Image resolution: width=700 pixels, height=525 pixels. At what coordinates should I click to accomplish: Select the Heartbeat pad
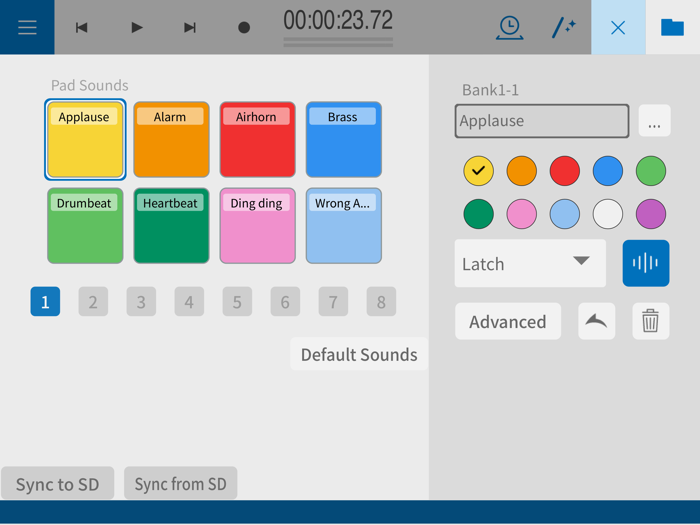tap(171, 225)
